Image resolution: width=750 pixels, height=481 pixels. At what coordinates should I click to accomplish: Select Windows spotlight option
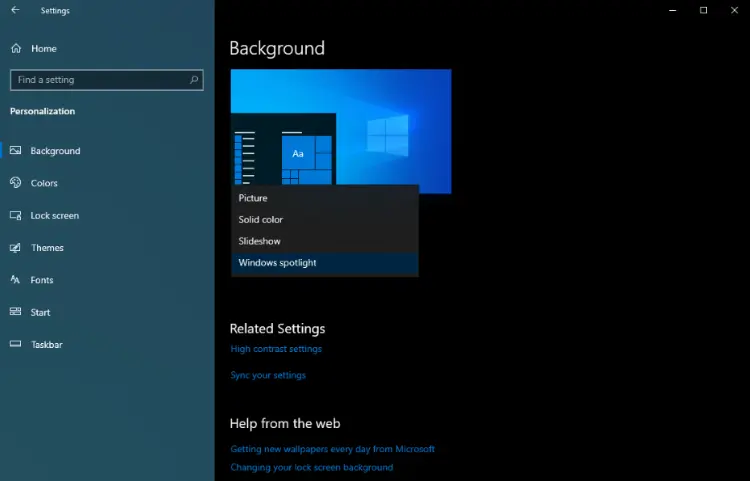325,262
